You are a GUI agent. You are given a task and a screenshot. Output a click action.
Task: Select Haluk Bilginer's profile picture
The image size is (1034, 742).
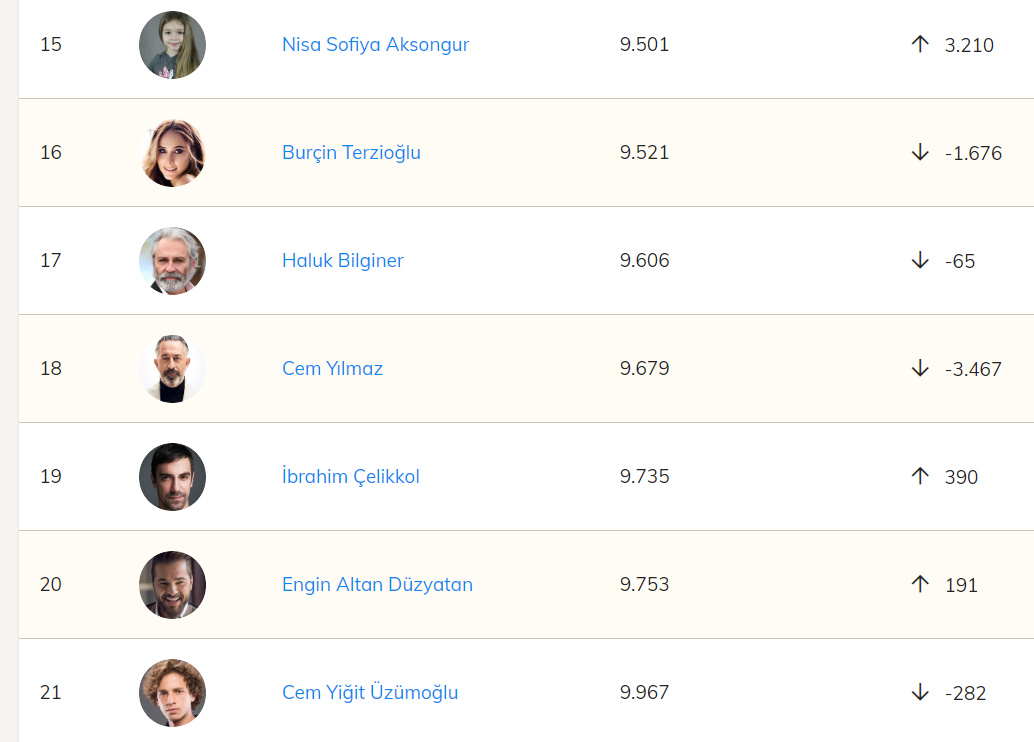point(172,261)
